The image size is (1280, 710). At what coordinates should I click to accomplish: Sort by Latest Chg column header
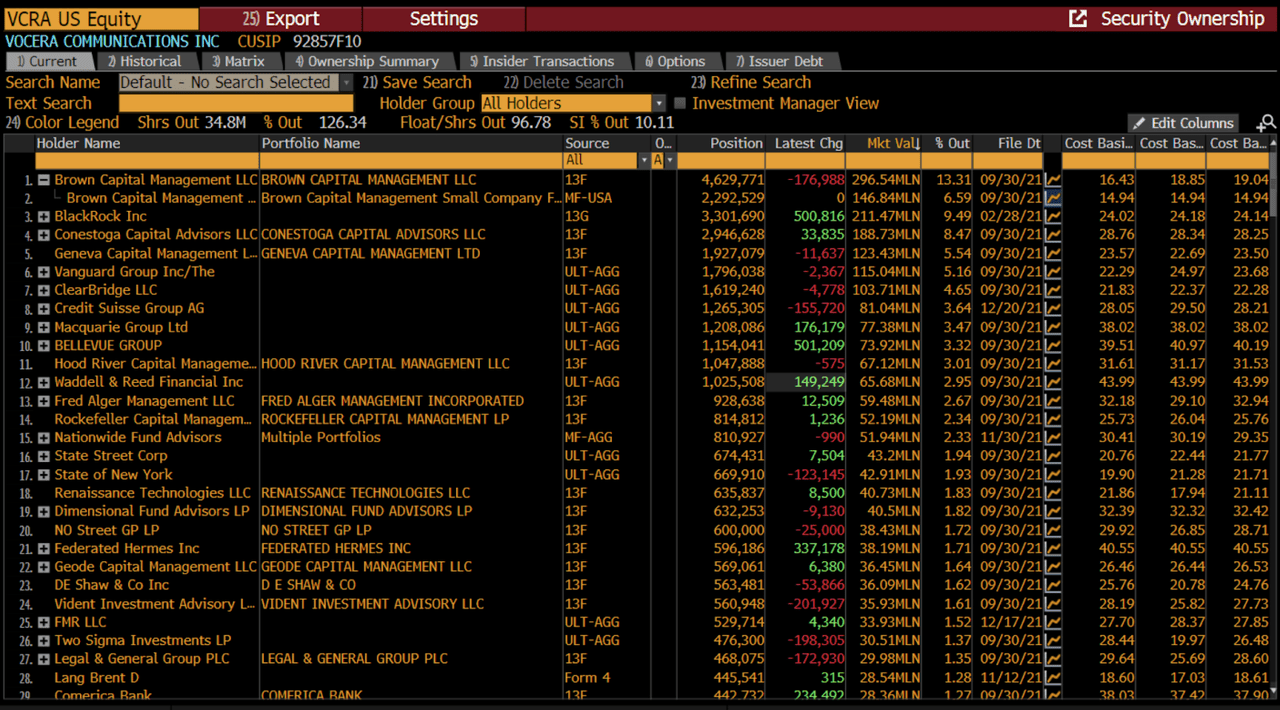(x=807, y=143)
